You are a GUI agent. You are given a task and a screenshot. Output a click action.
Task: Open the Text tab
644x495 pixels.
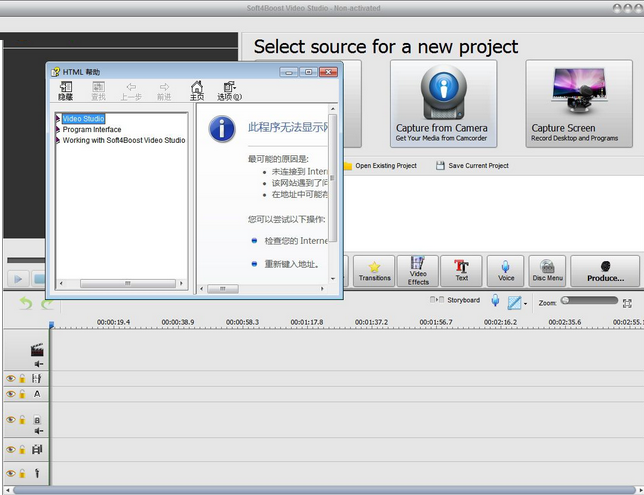point(461,271)
